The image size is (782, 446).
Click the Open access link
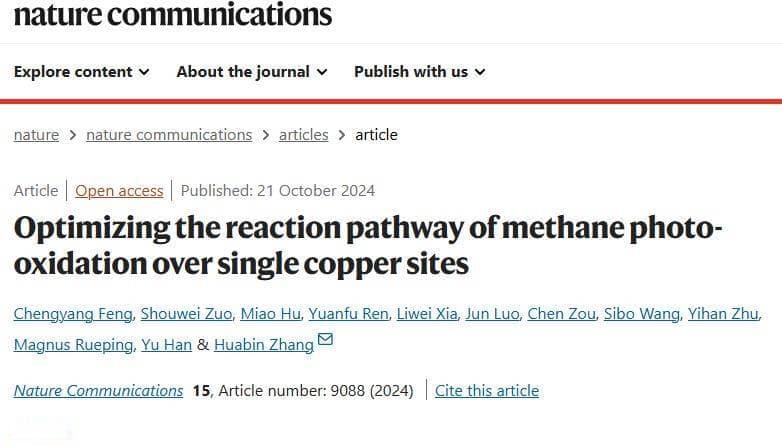119,191
